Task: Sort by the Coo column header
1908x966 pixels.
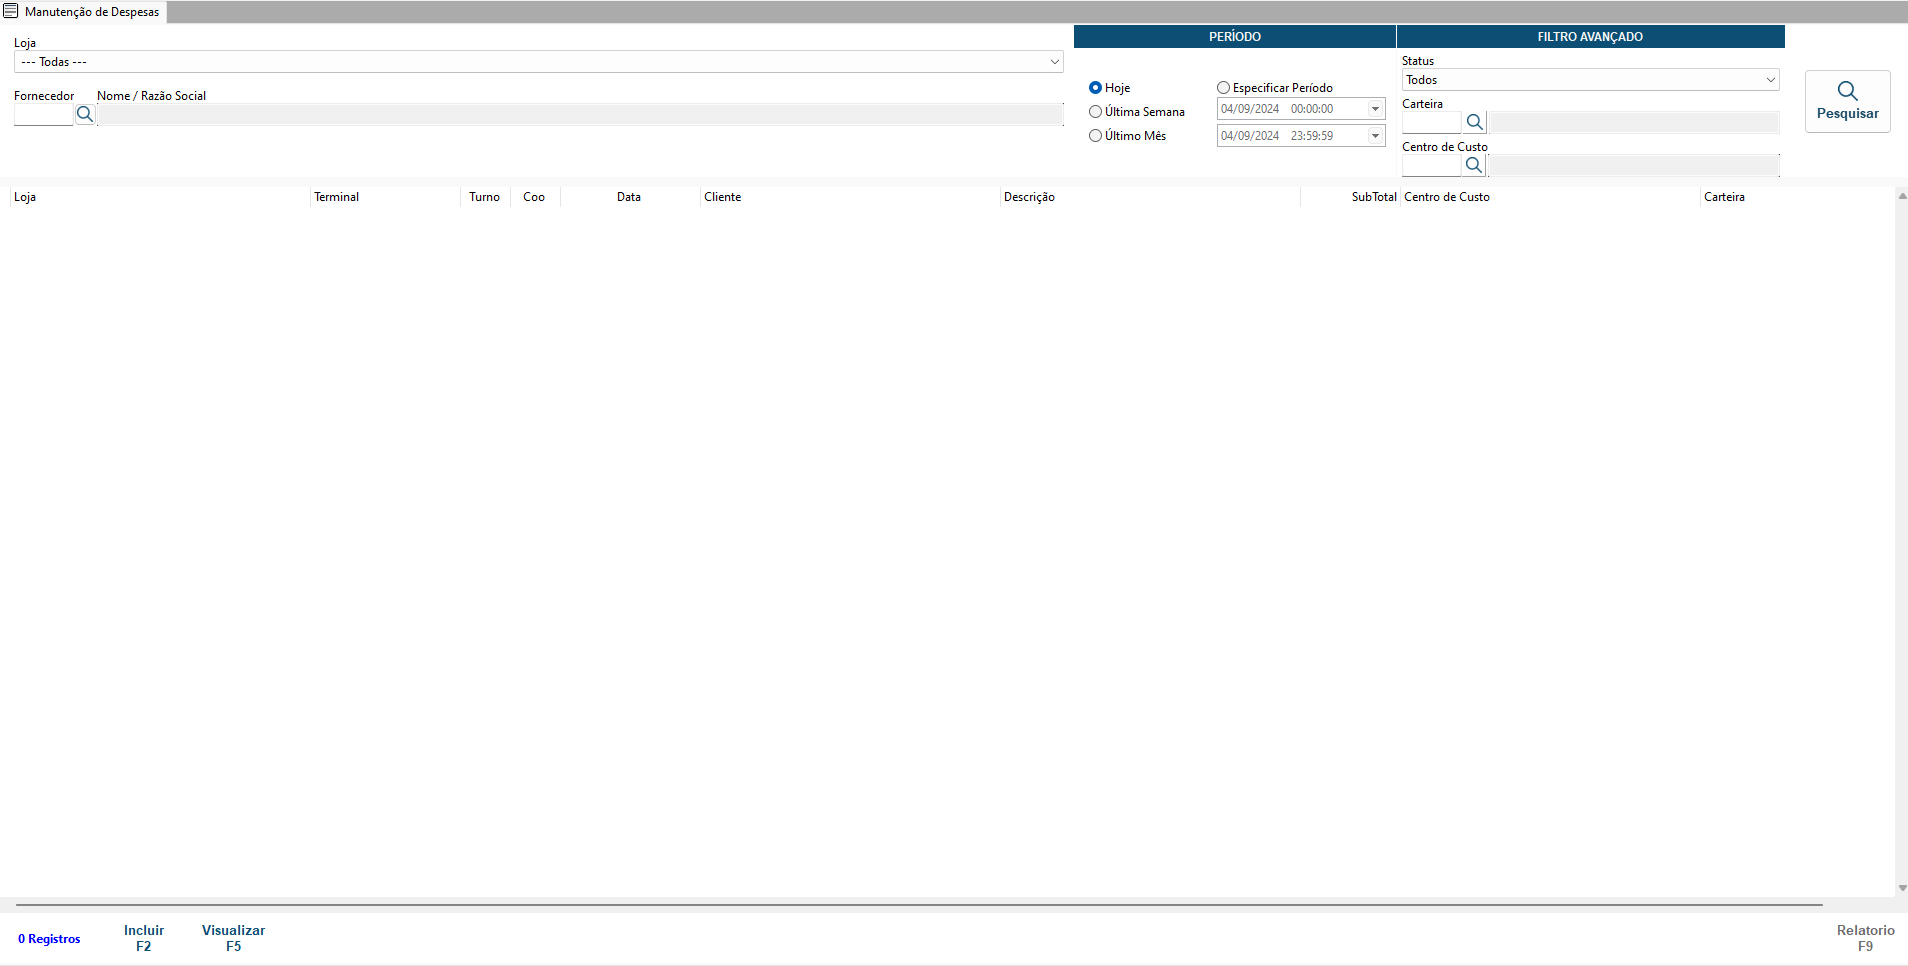Action: coord(535,197)
